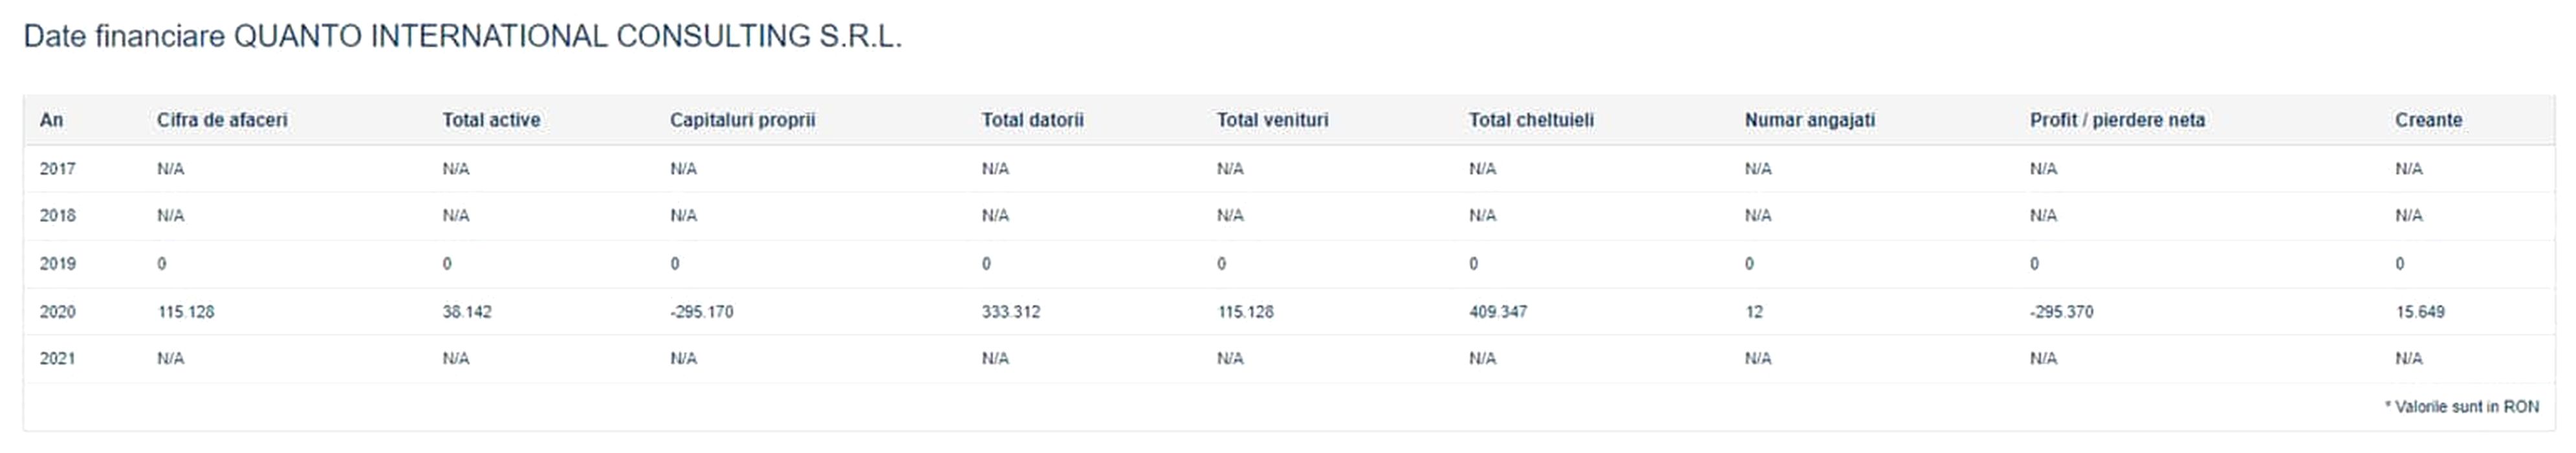Click the 2021 year row cell

tap(57, 359)
